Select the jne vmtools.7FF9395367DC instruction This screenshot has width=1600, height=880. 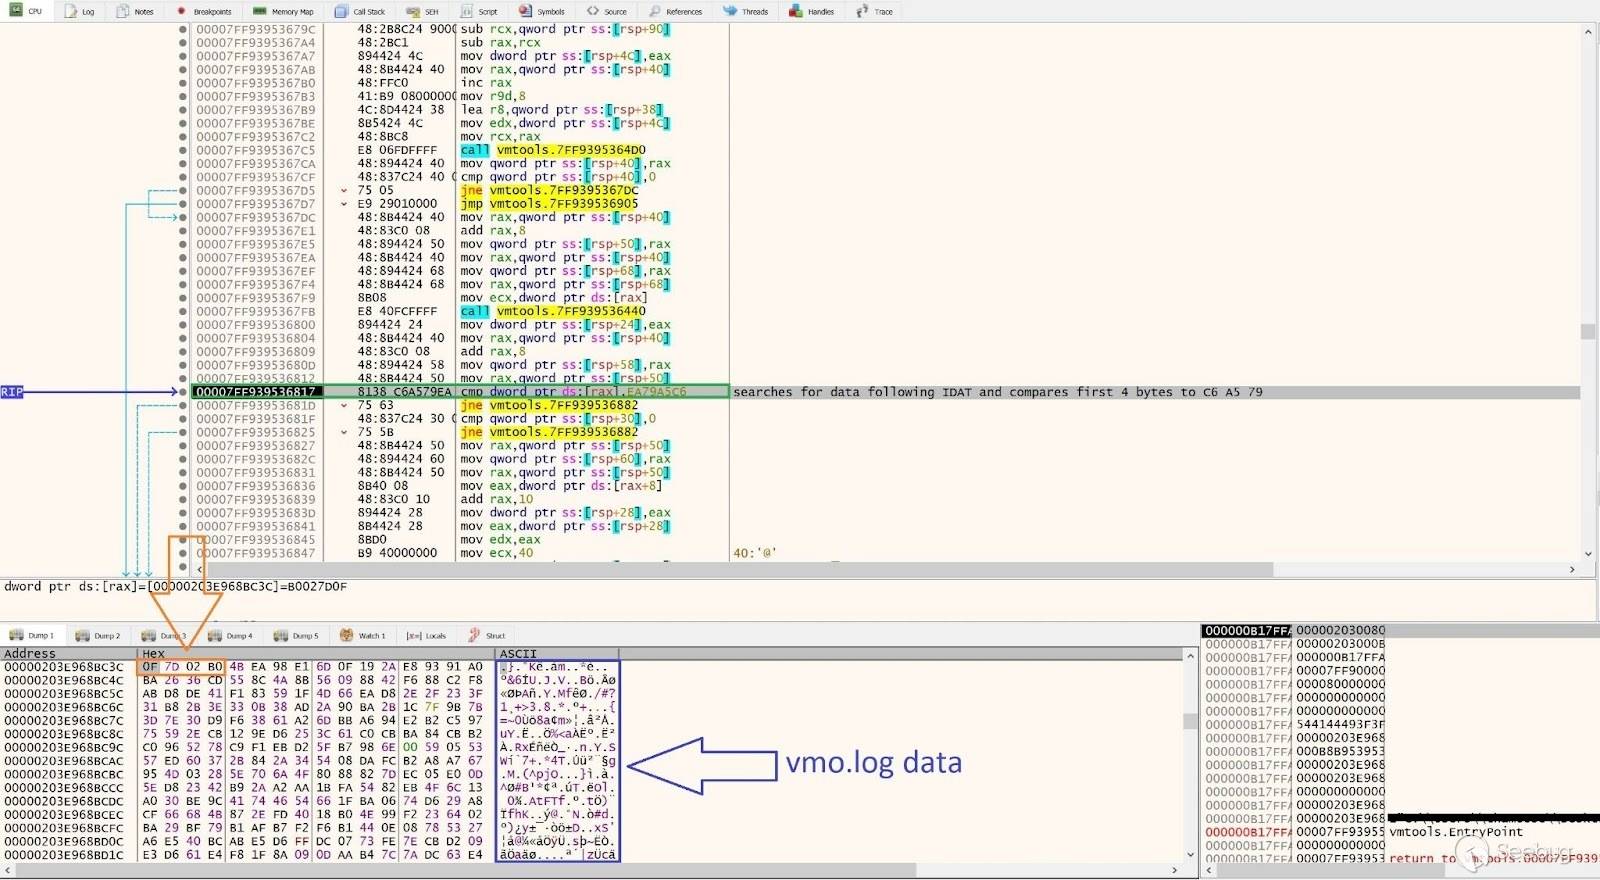pyautogui.click(x=549, y=190)
